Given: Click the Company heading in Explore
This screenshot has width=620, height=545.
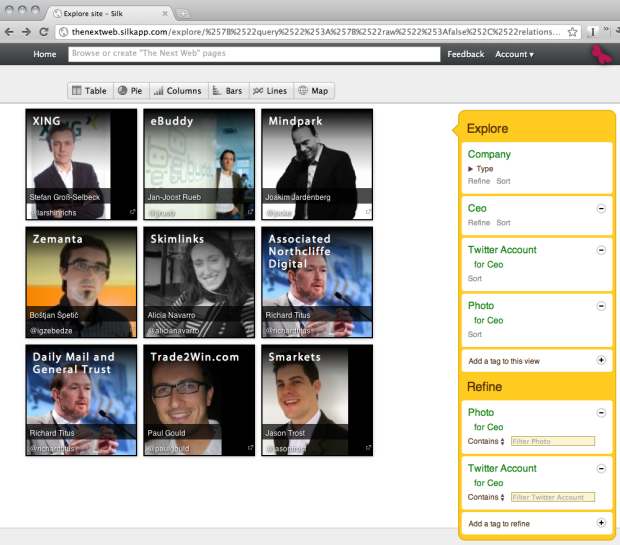Looking at the screenshot, I should (x=489, y=154).
